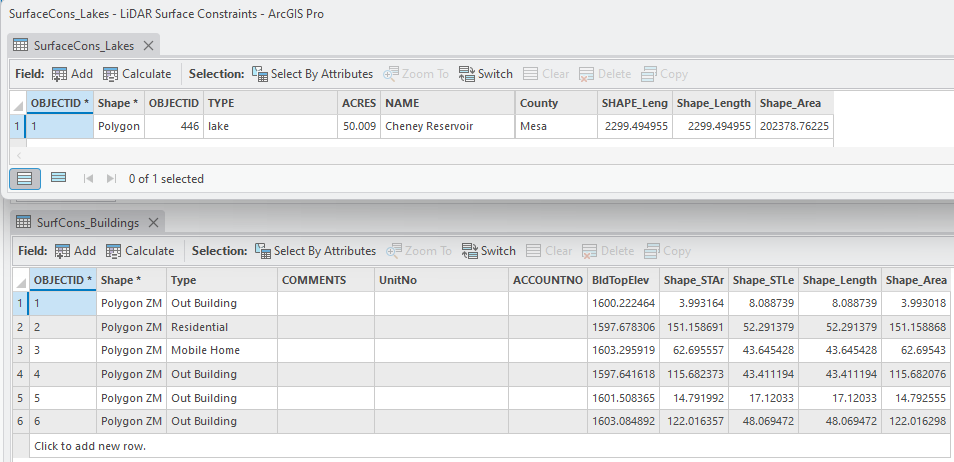Click the 1597.641618 elevation cell

point(623,374)
